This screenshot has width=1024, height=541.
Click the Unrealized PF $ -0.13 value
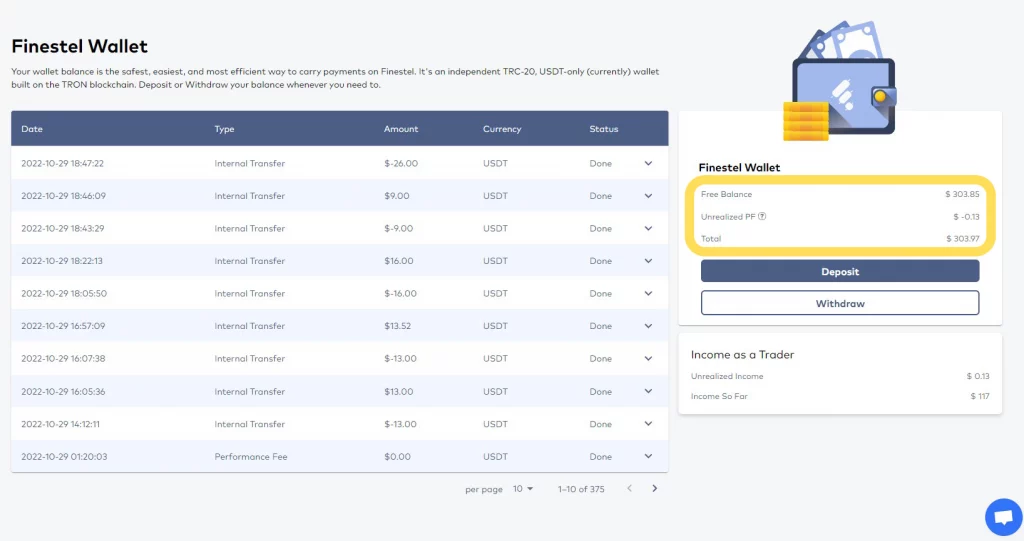click(x=966, y=216)
